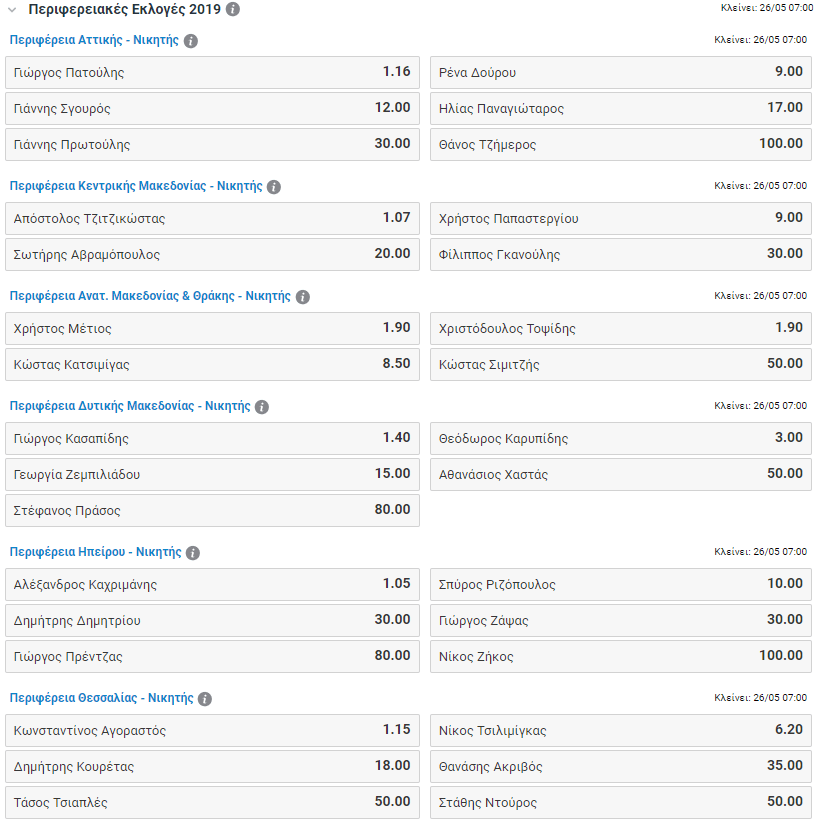
Task: Click info icon for Περιφέρεια Δυτικής Μακεδονίας
Action: [x=262, y=407]
